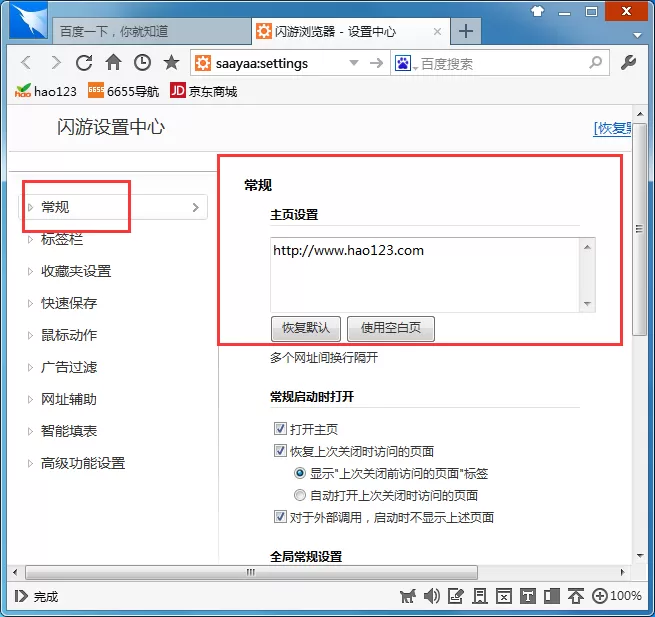Click the page scrollbar down arrow

[x=640, y=556]
